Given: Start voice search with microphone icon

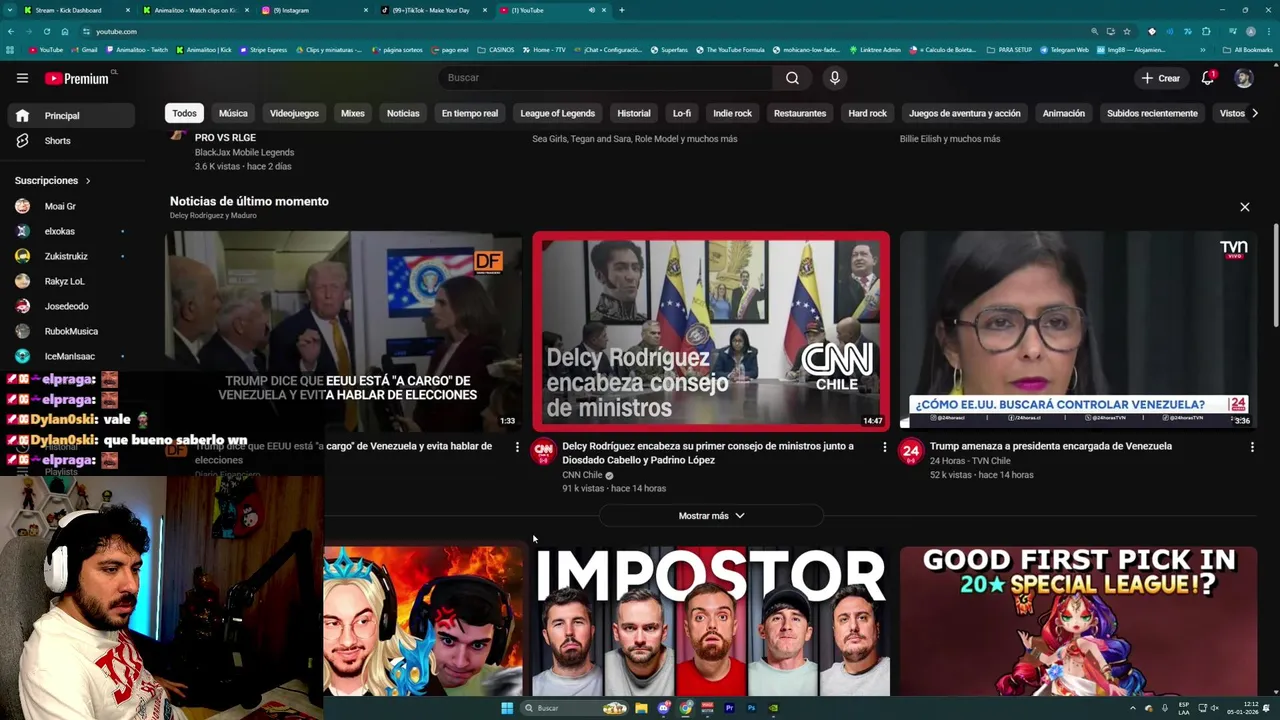Looking at the screenshot, I should [x=834, y=78].
